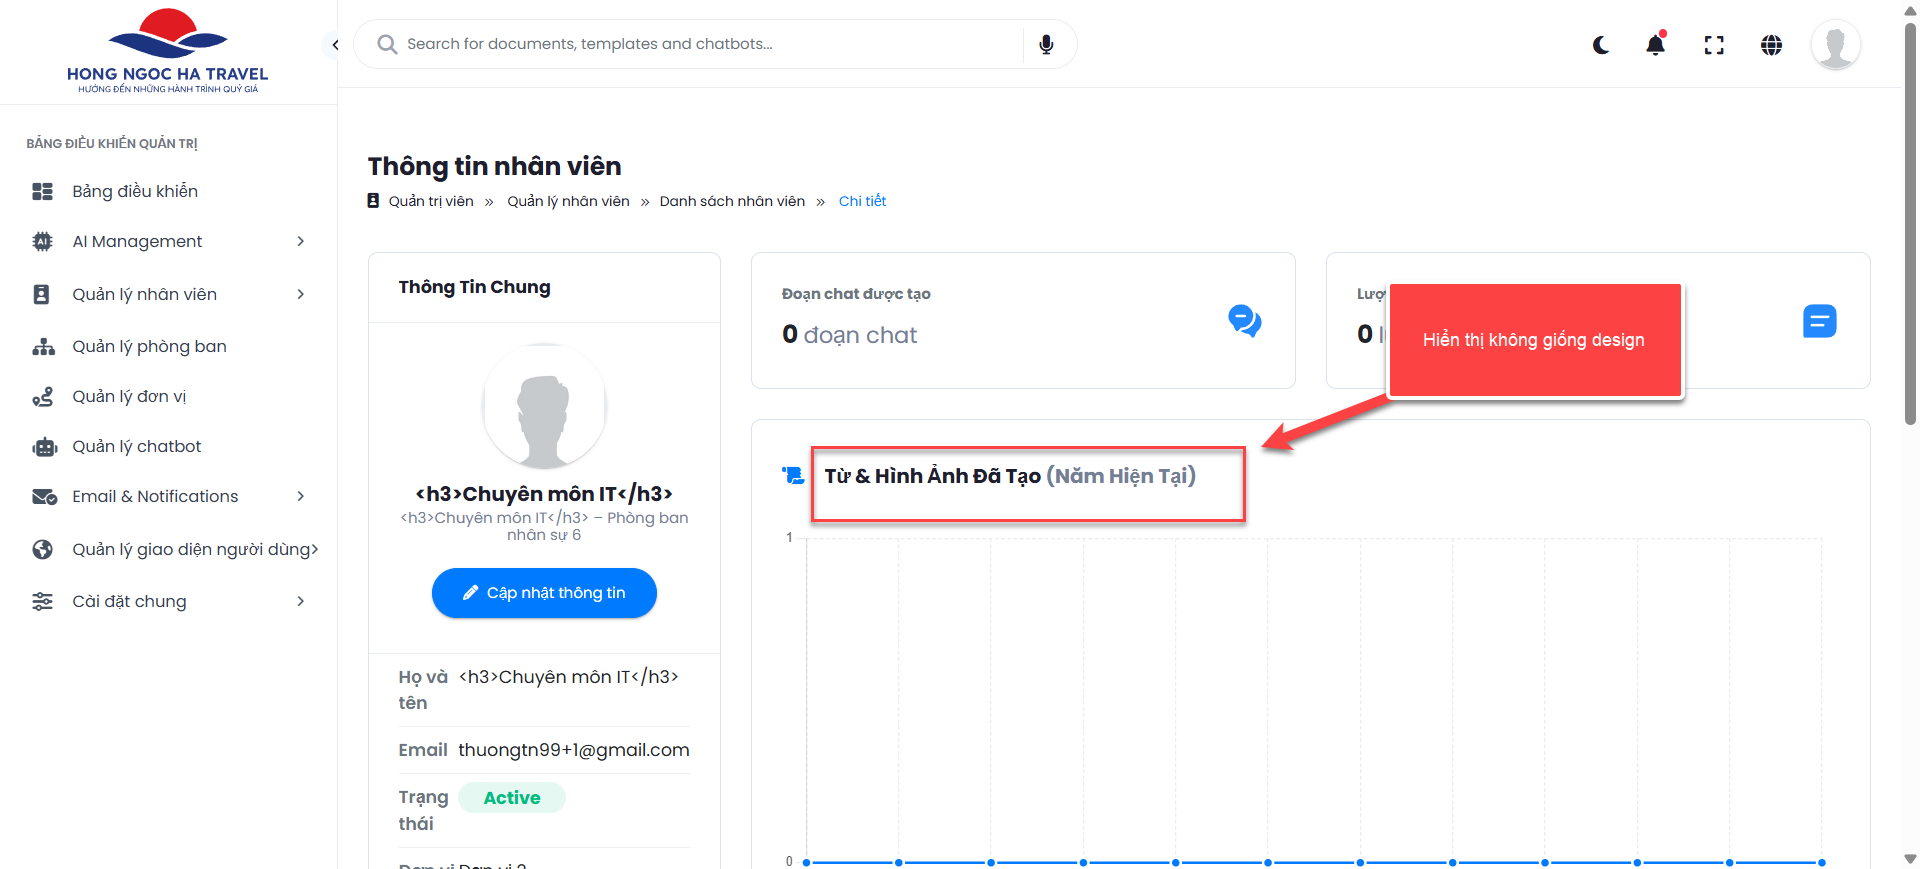Go to Danh sách nhân viên breadcrumb
The width and height of the screenshot is (1920, 869).
point(732,201)
